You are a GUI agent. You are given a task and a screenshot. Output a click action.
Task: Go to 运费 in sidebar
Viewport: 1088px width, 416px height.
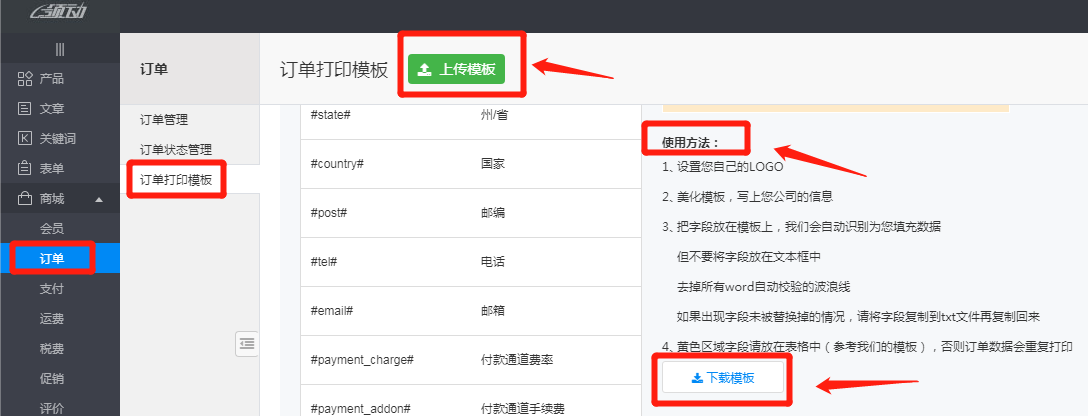pos(52,319)
